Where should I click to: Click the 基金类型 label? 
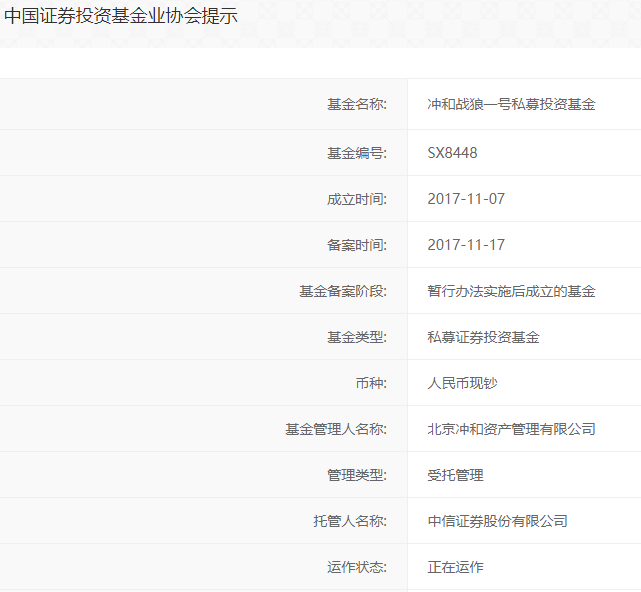356,337
